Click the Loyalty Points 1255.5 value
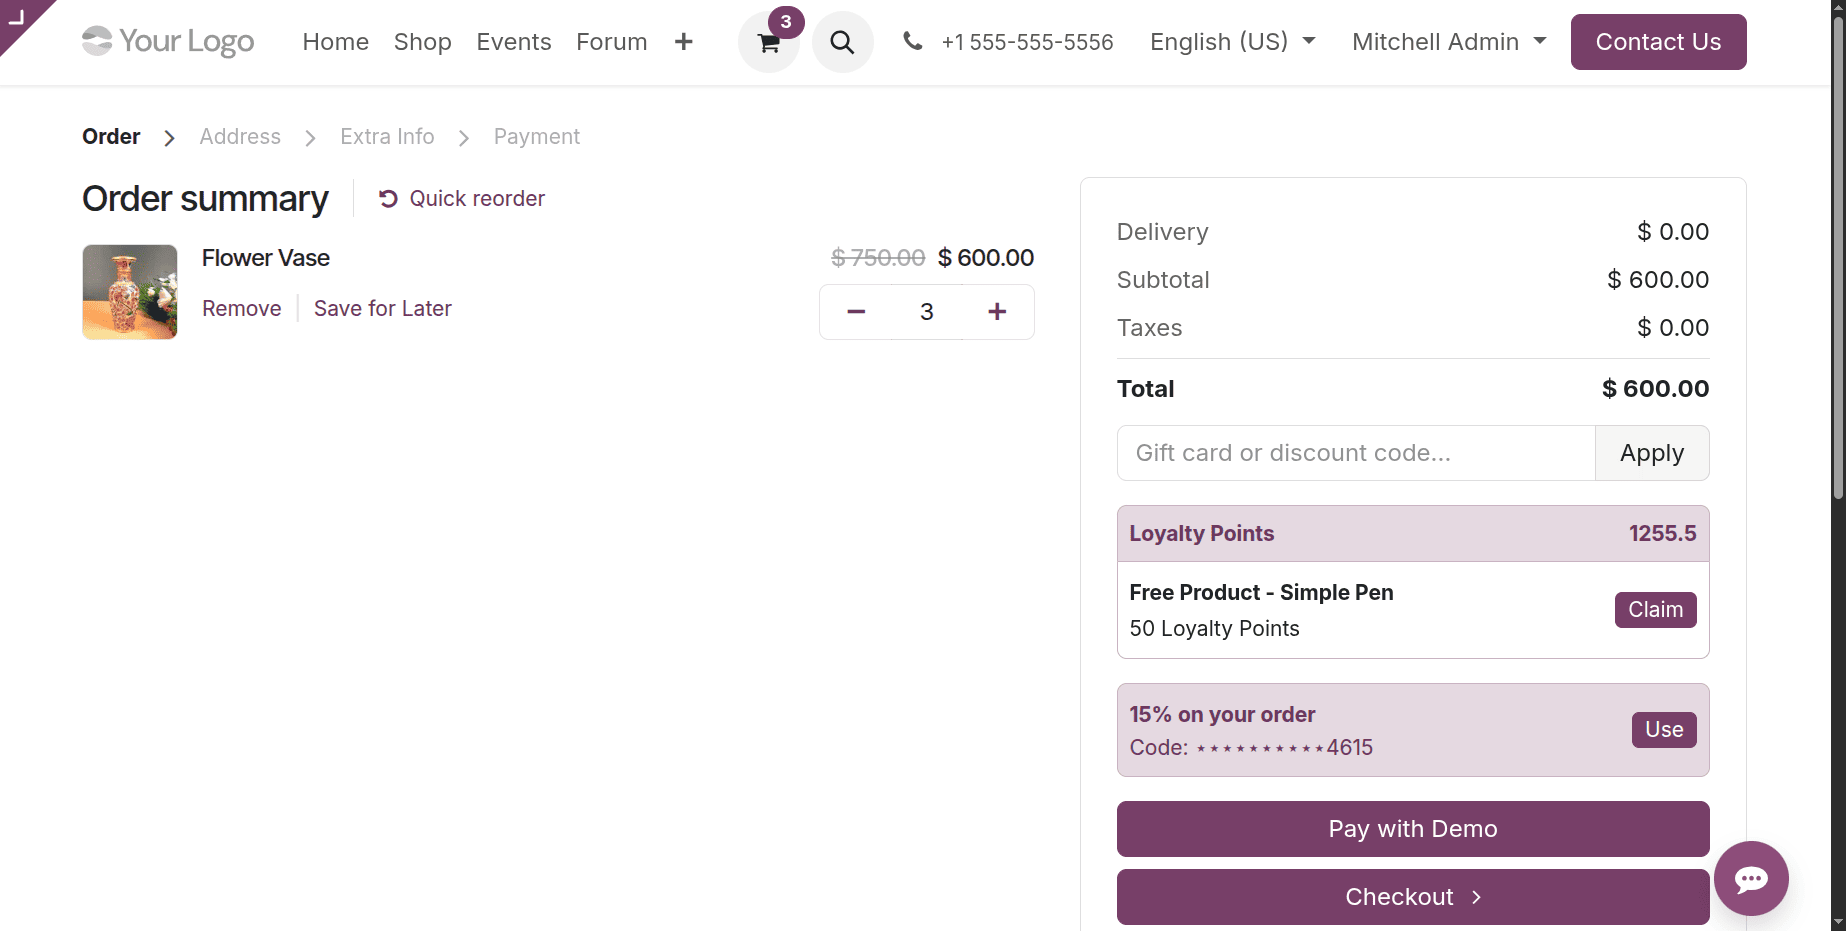Image resolution: width=1846 pixels, height=931 pixels. point(1662,534)
